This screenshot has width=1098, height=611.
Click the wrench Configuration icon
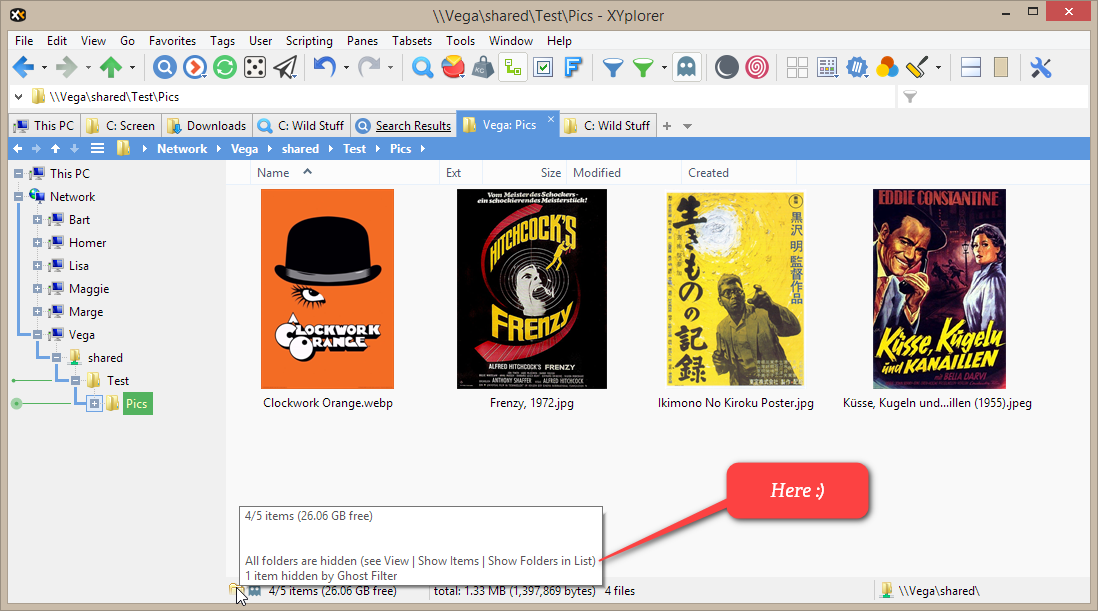pos(1041,68)
